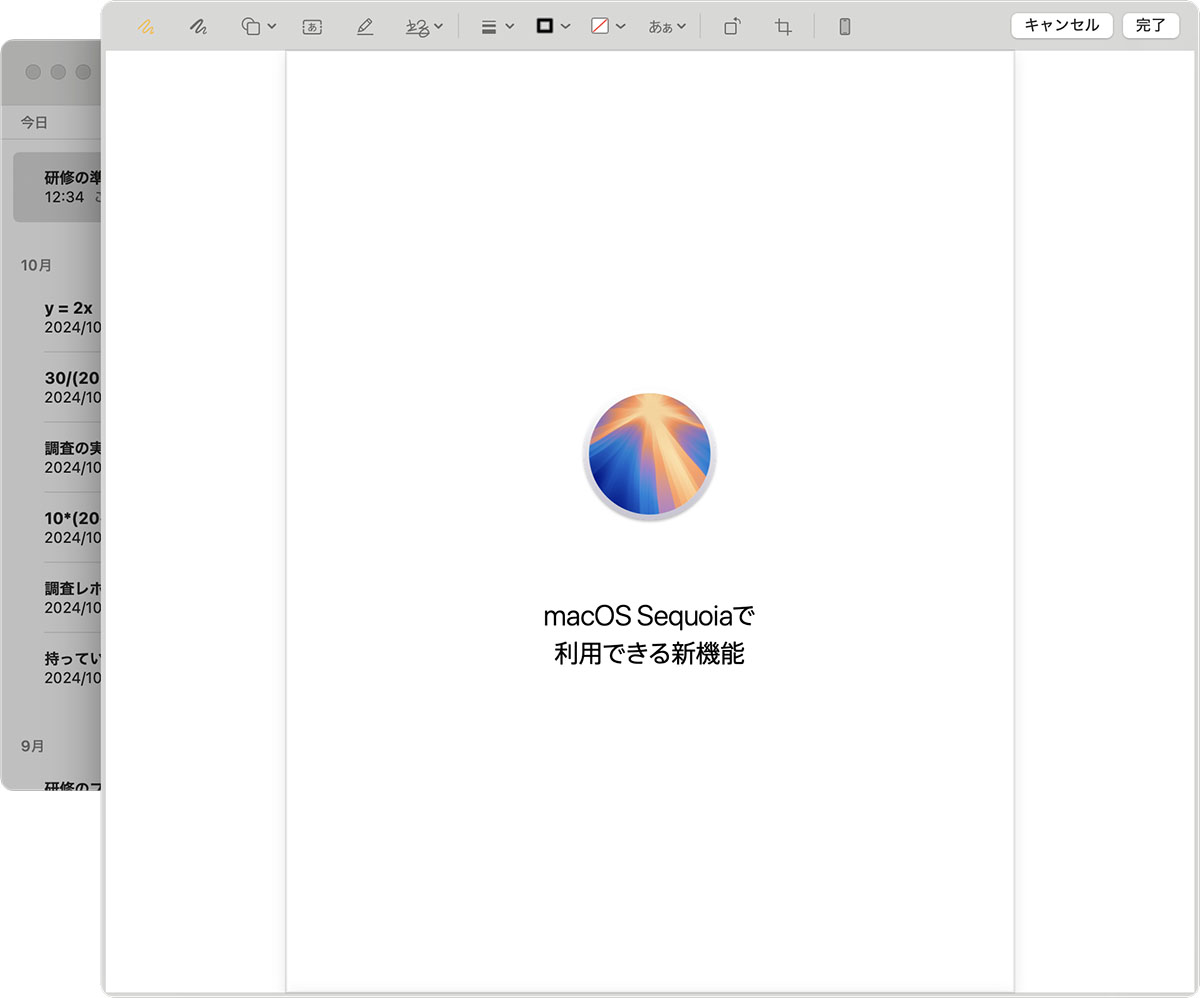Expand the Shape Style dropdown arrow
Screen dimensions: 1200x998
pos(510,27)
